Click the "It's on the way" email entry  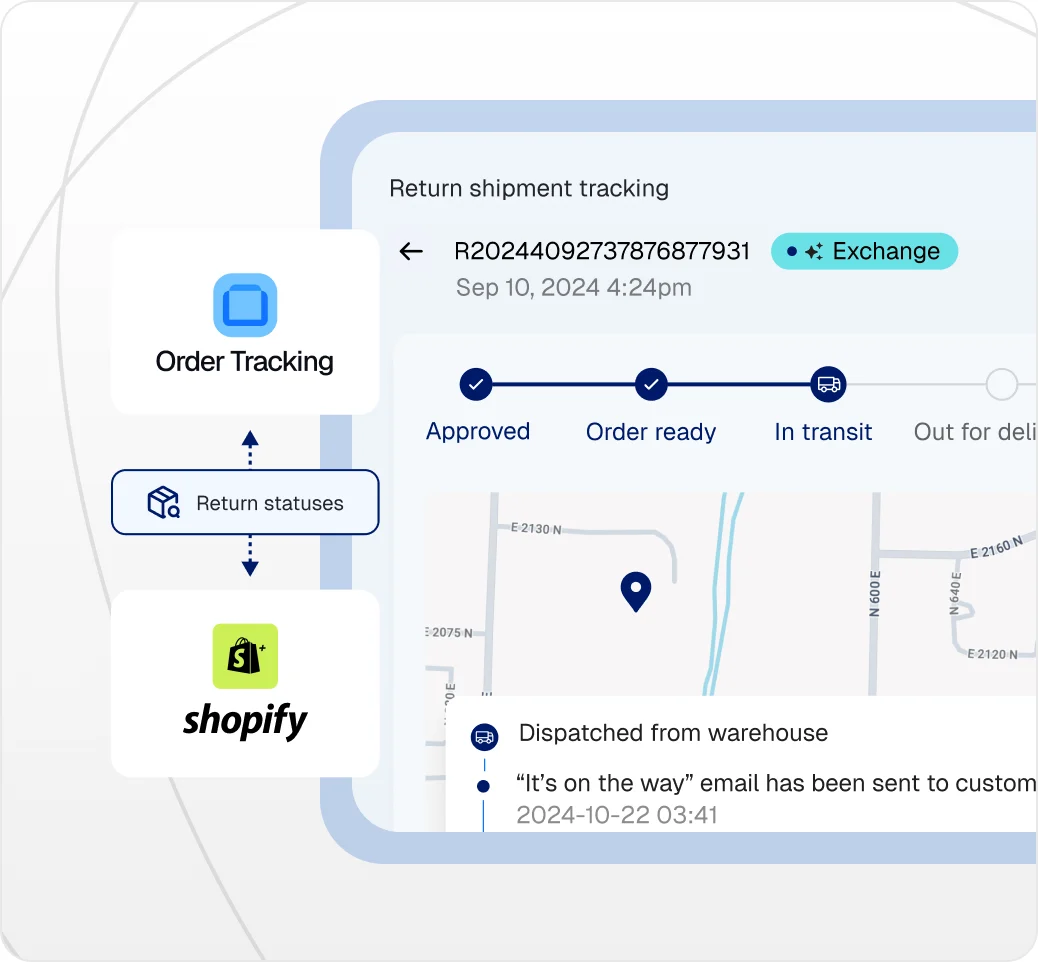(x=776, y=783)
